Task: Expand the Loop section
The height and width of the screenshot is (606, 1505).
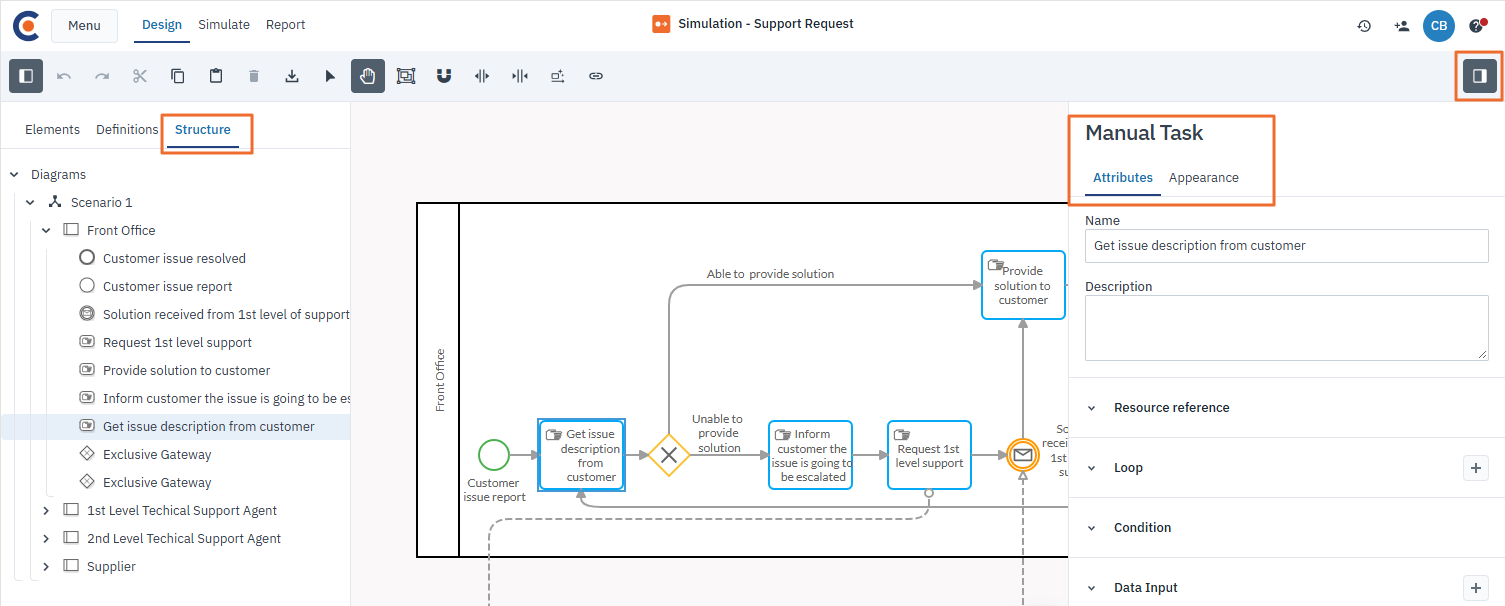Action: pos(1092,468)
